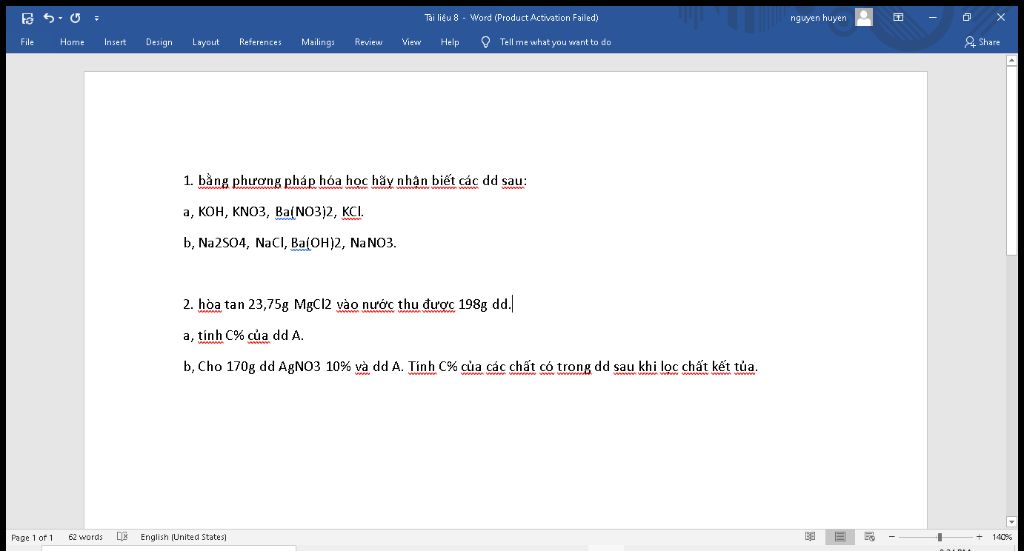Open Ribbon Display Options
Screen dimensions: 1024x551
(898, 18)
